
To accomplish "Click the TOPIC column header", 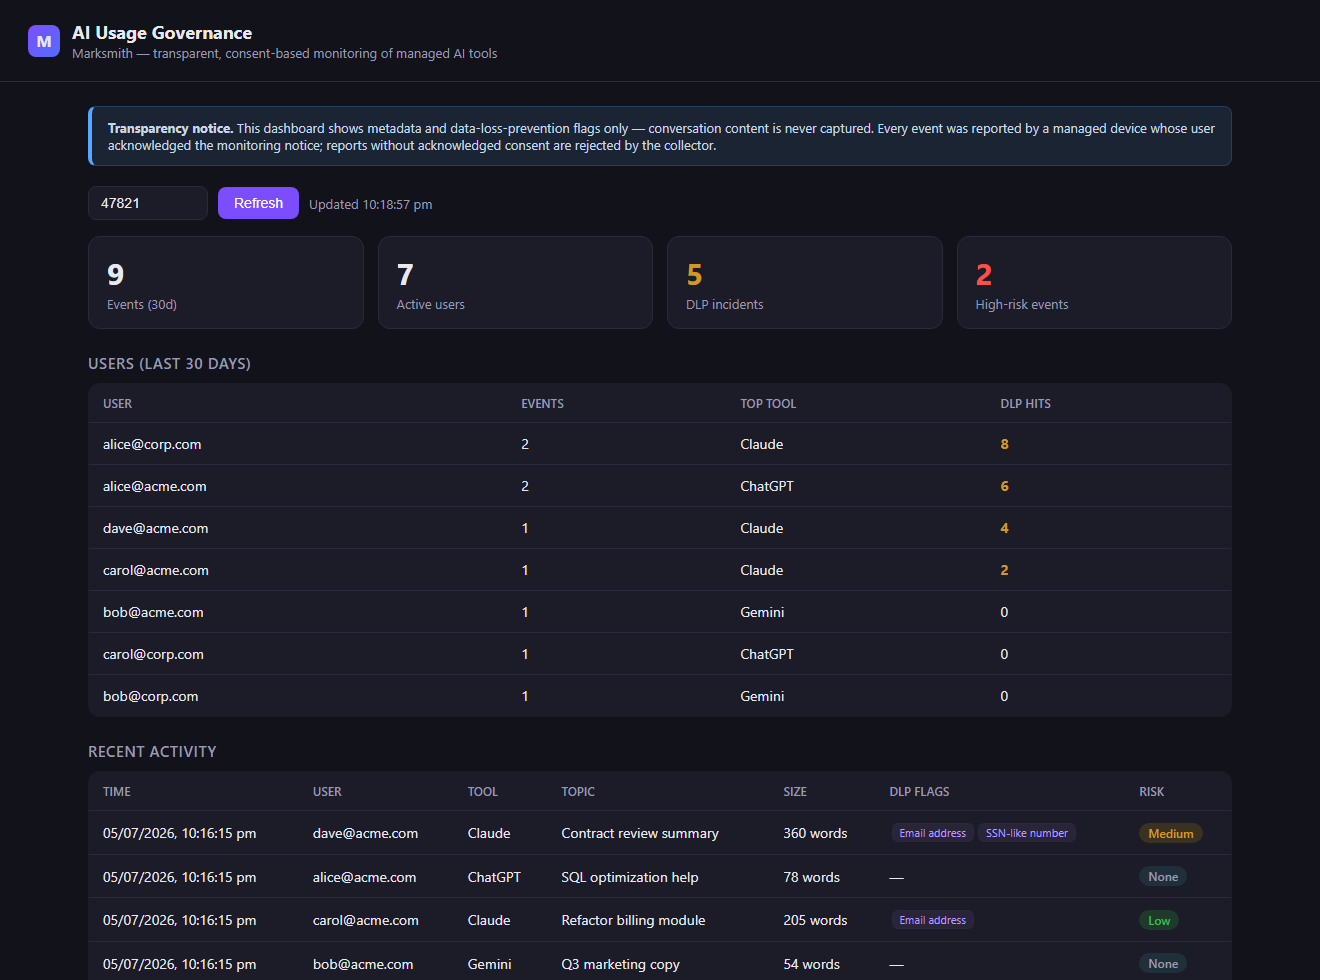I will point(578,792).
